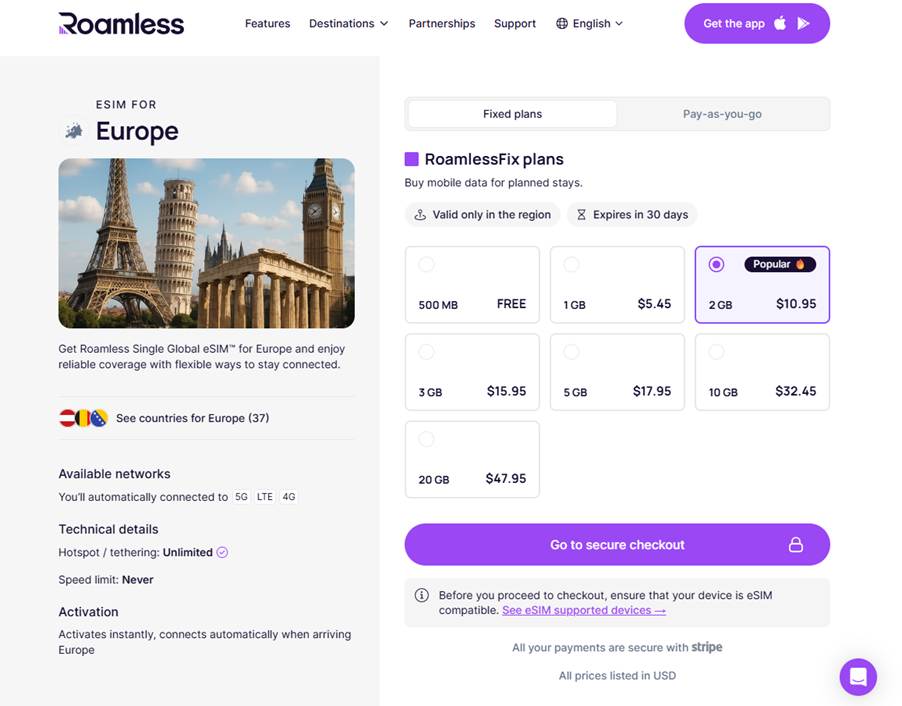Click the Unlimited hotspot verified checkmark
Image resolution: width=902 pixels, height=706 pixels.
coord(222,552)
